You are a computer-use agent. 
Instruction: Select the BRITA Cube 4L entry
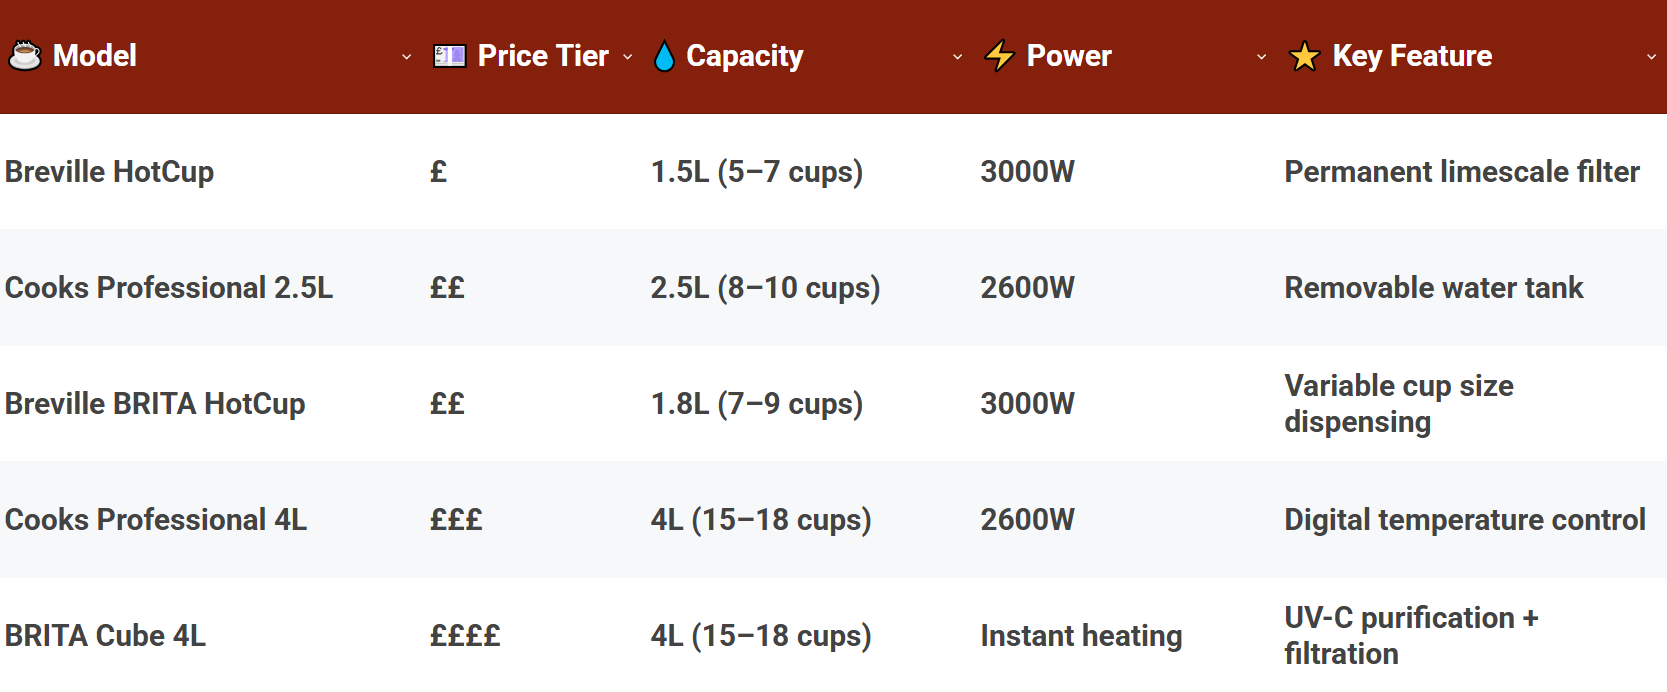[105, 635]
